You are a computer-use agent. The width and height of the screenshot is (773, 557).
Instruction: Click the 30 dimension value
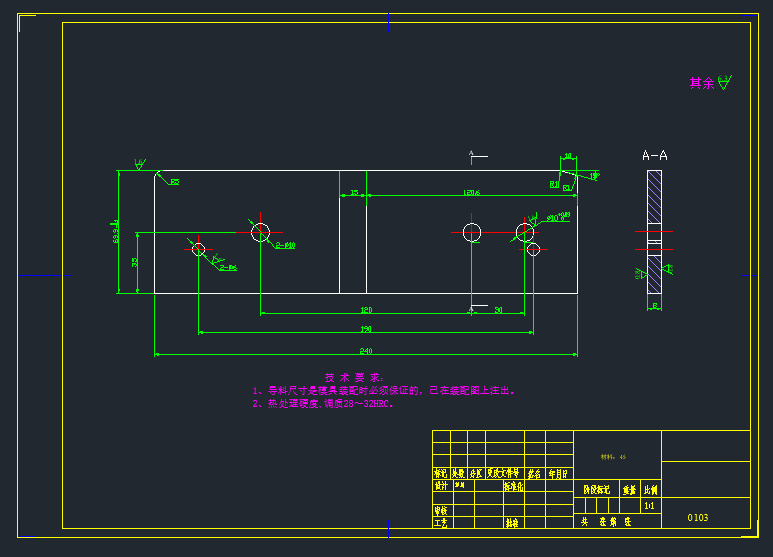coord(498,310)
